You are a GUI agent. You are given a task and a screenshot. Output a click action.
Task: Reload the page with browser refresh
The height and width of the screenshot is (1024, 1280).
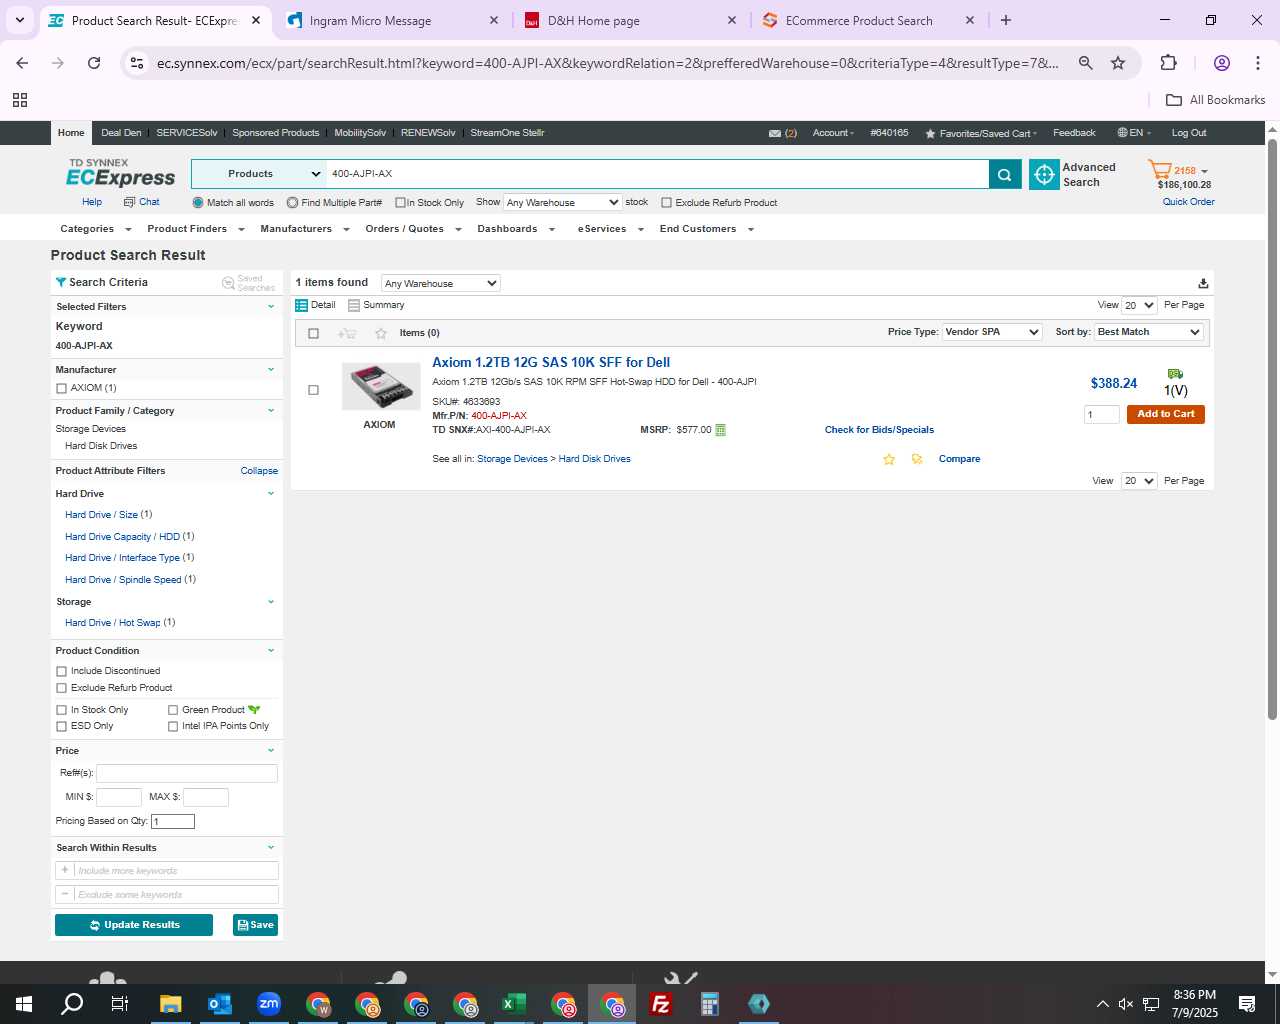(x=94, y=63)
